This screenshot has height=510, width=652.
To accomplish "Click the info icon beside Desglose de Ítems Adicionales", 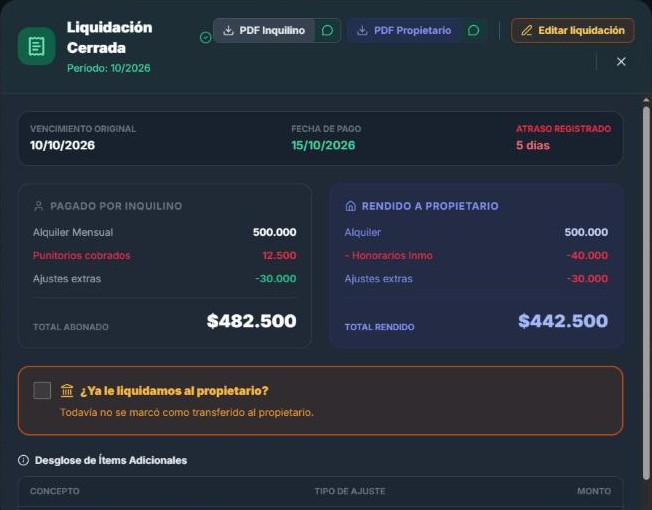I will tap(24, 460).
